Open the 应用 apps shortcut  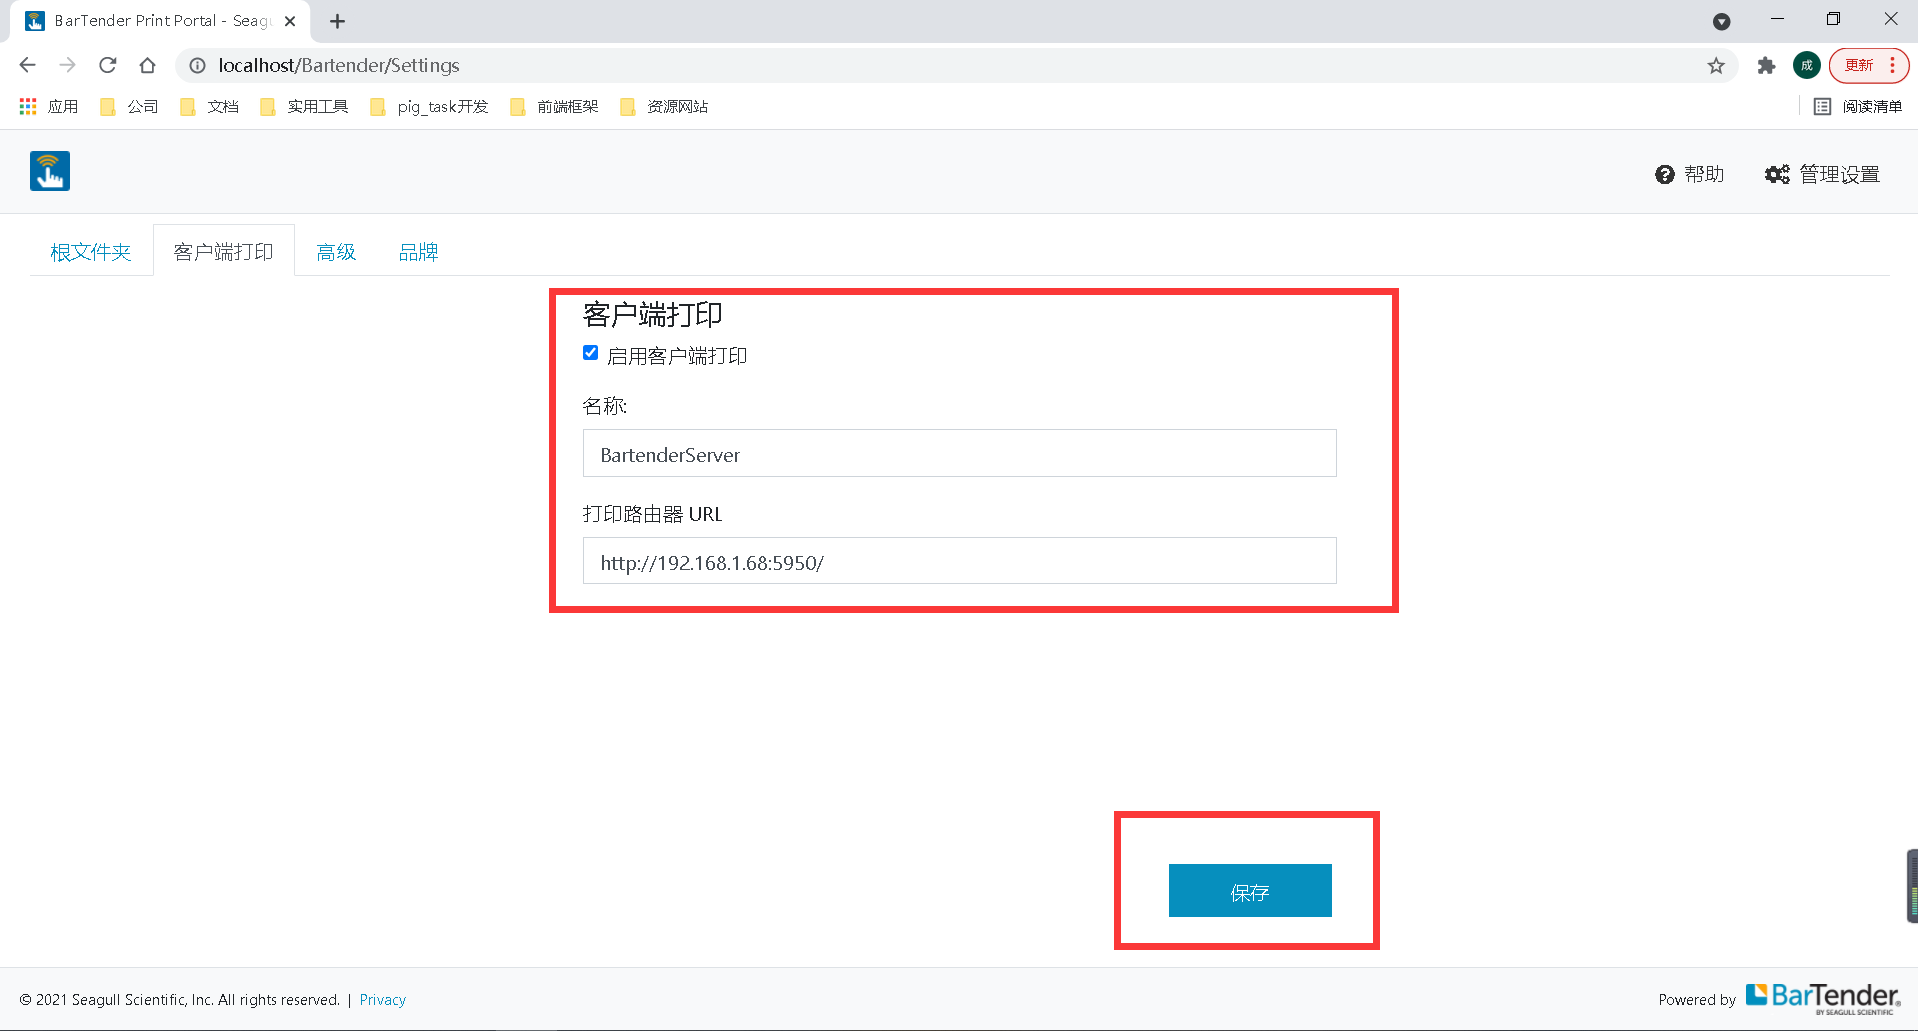coord(48,106)
